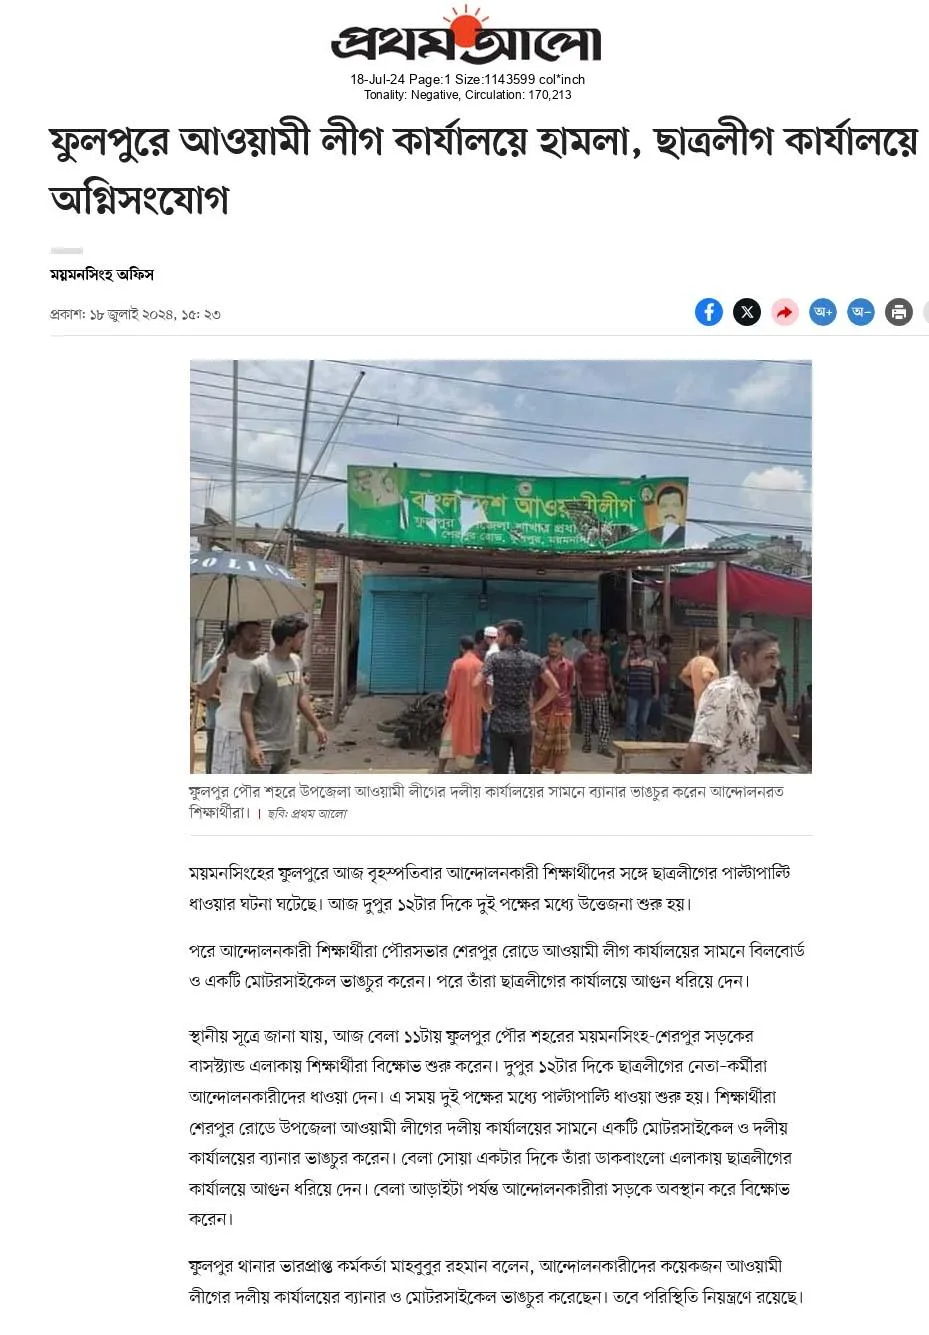
Task: Share the article on Facebook
Action: 708,312
